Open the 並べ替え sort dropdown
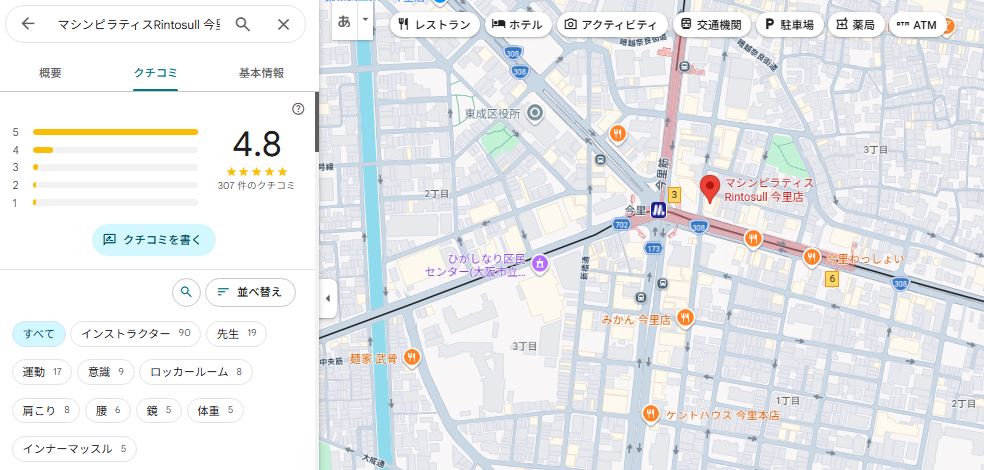This screenshot has height=470, width=984. coord(250,292)
